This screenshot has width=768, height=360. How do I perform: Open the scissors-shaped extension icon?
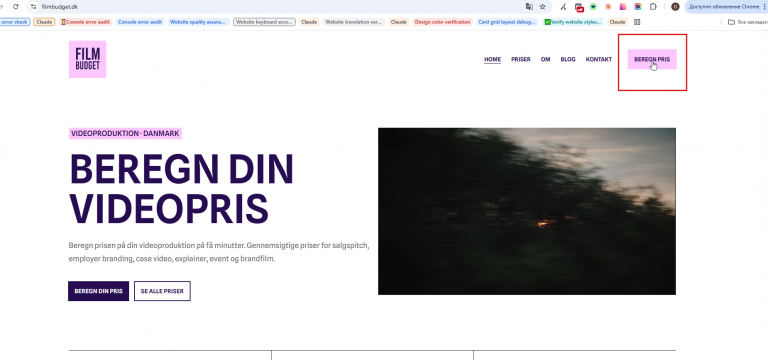[564, 7]
